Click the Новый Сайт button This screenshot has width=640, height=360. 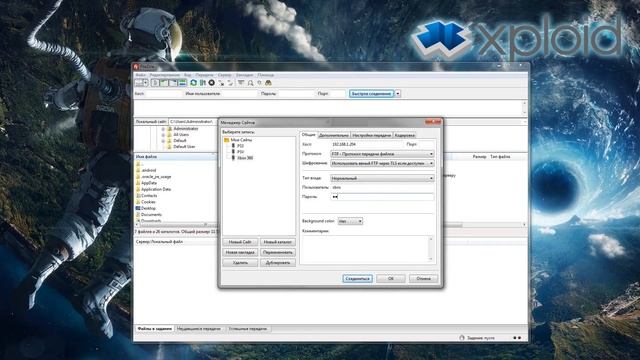(x=240, y=242)
